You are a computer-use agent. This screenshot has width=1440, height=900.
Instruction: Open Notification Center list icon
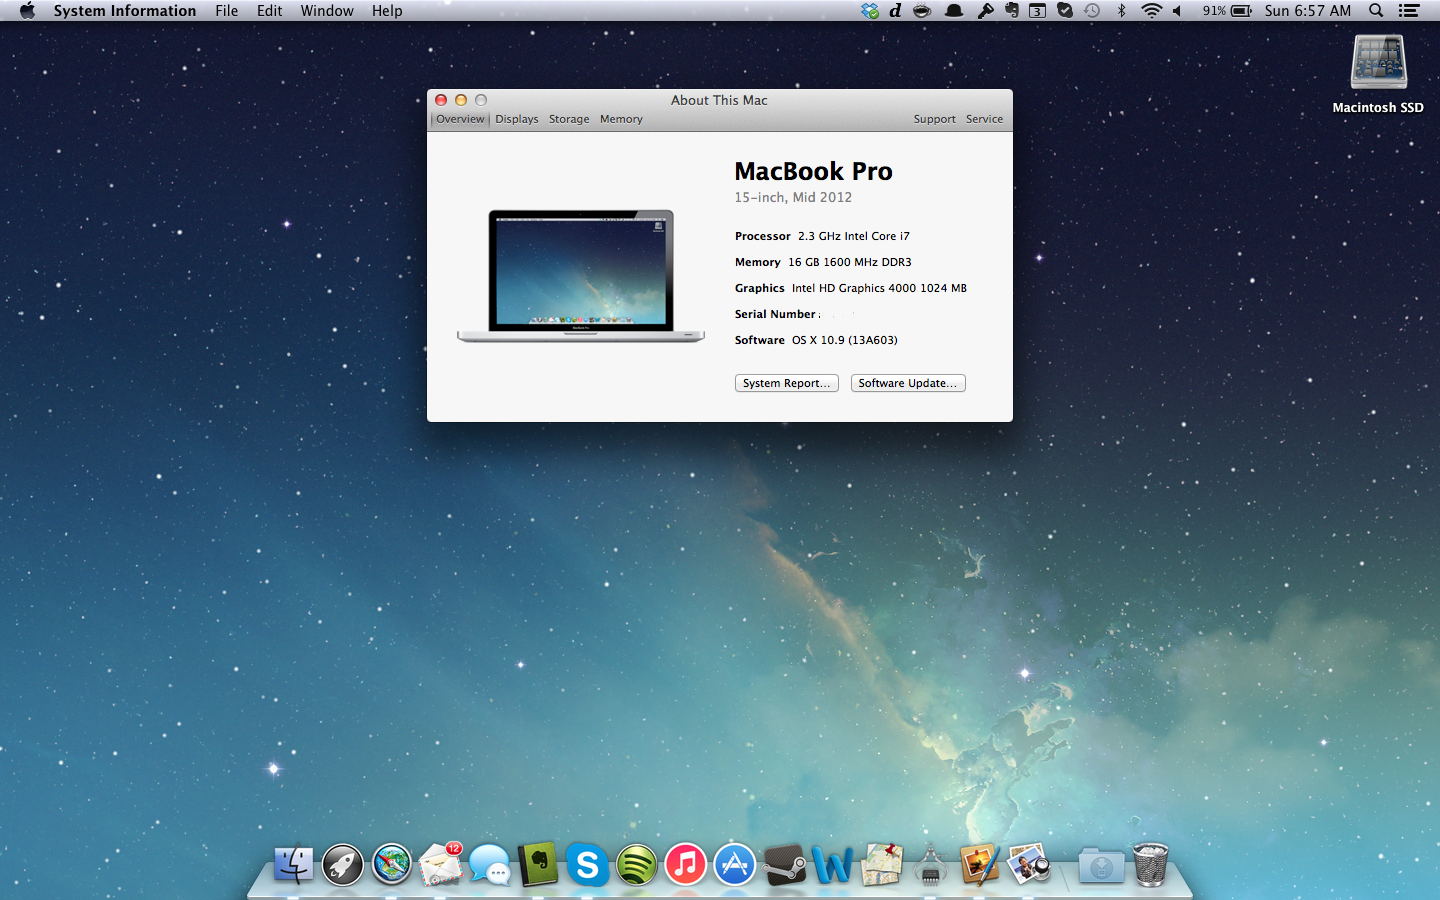pos(1409,11)
